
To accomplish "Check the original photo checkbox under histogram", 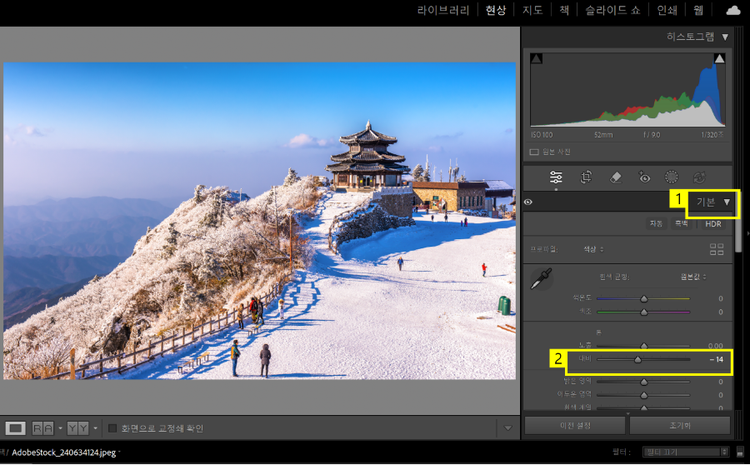I will (534, 152).
